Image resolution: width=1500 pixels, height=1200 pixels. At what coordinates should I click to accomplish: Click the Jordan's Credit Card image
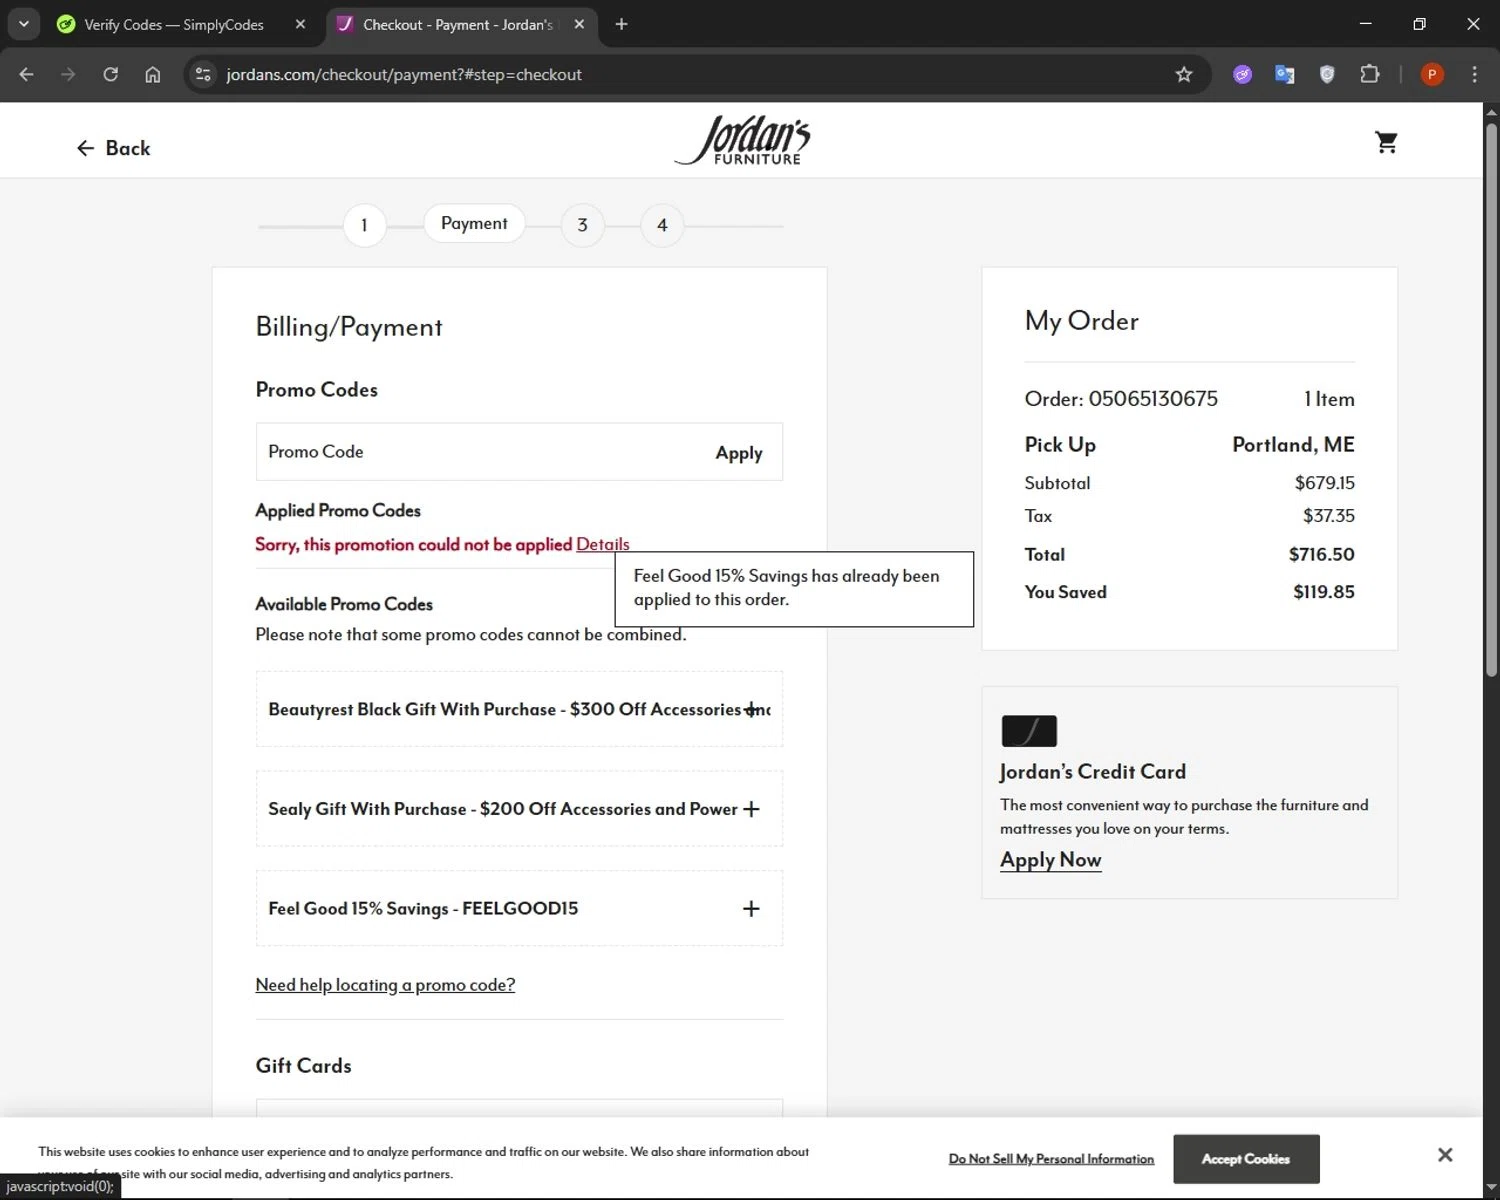[1029, 731]
